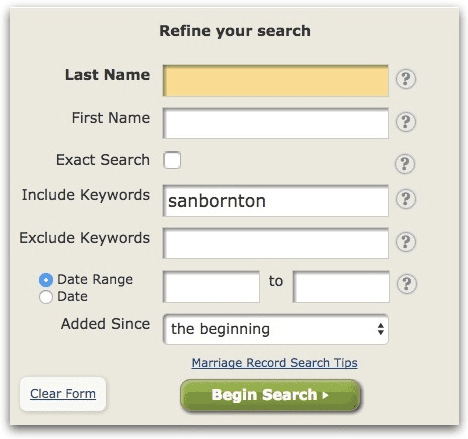468x439 pixels.
Task: Click the Begin Search button
Action: click(x=270, y=395)
